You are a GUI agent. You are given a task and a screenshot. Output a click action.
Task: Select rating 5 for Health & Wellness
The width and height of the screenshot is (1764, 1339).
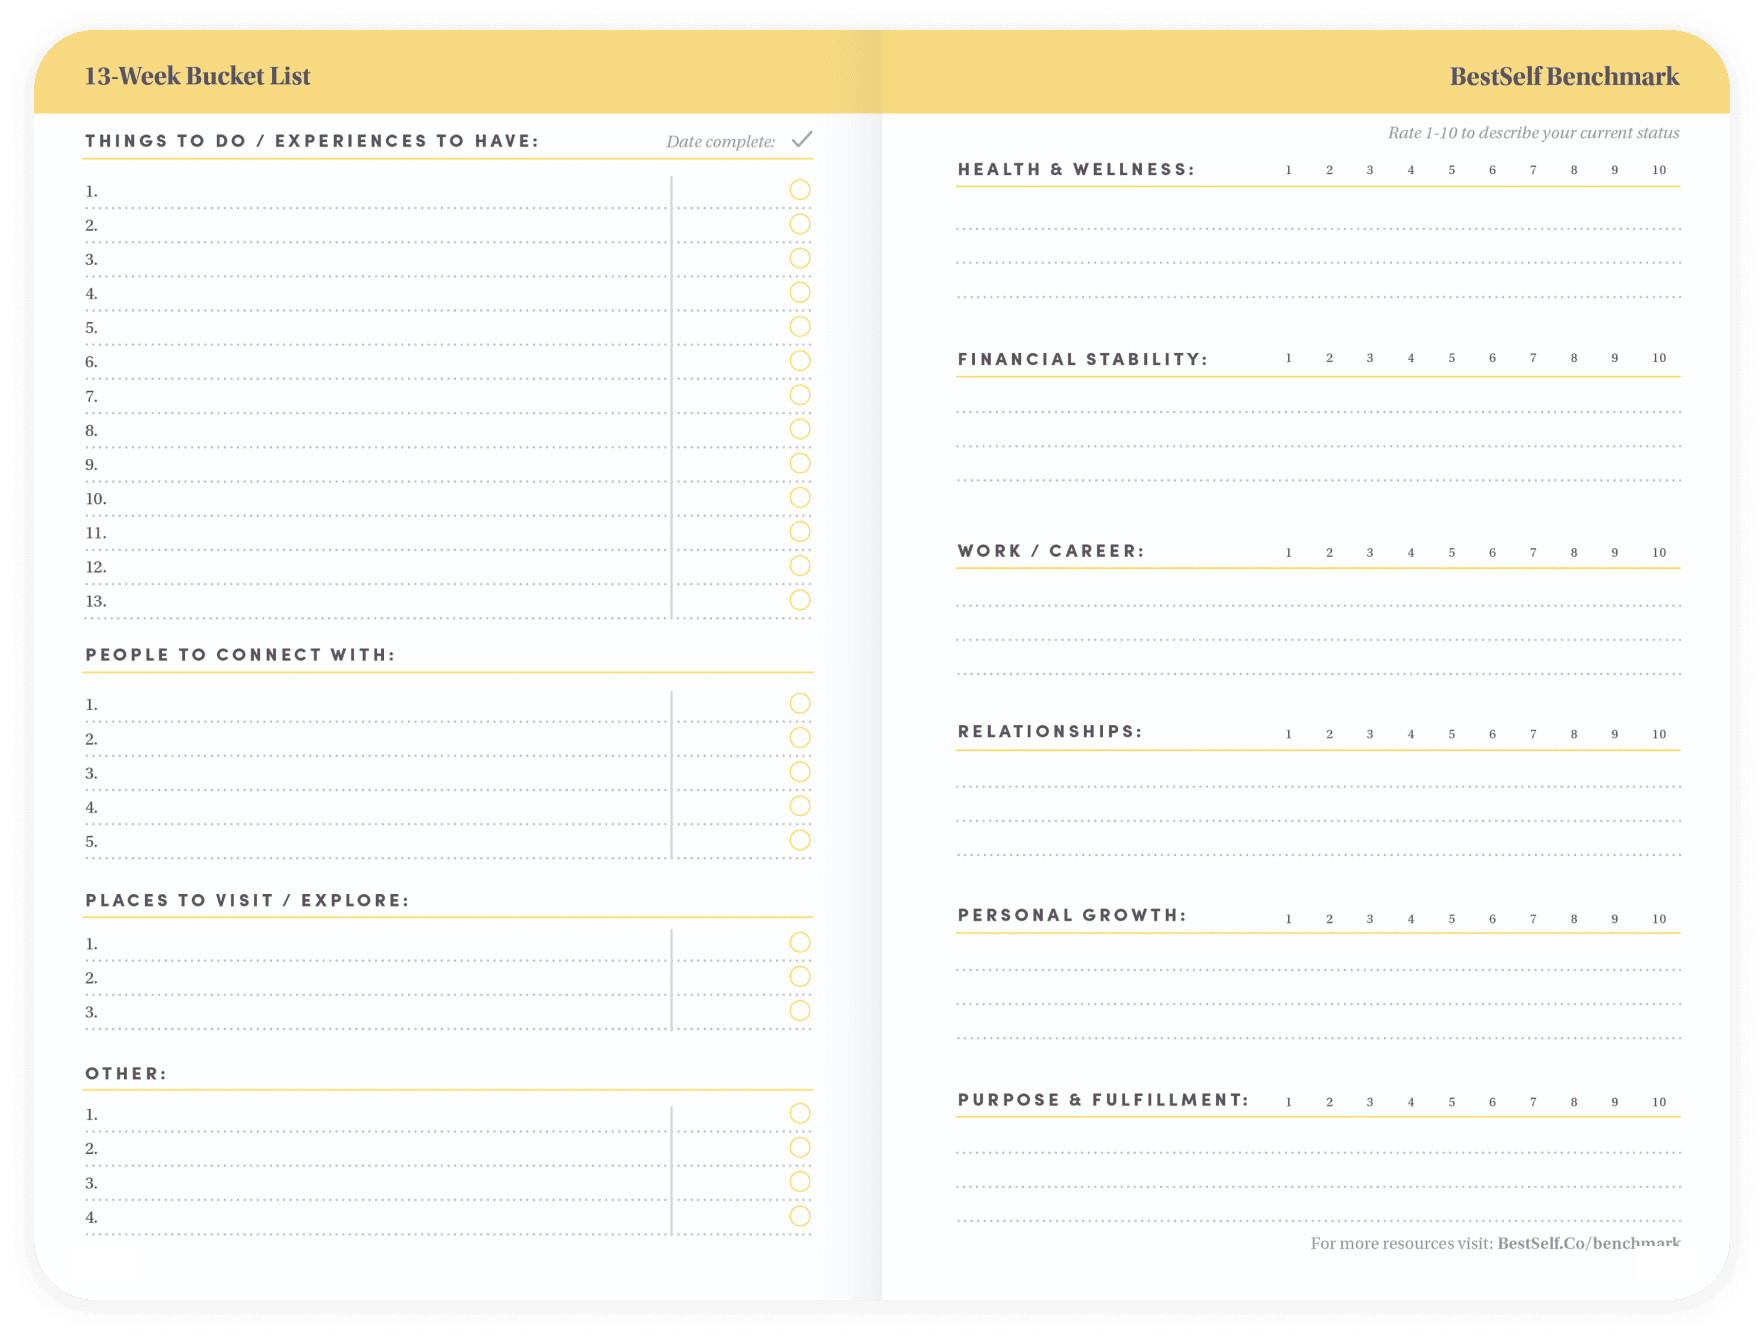point(1452,170)
